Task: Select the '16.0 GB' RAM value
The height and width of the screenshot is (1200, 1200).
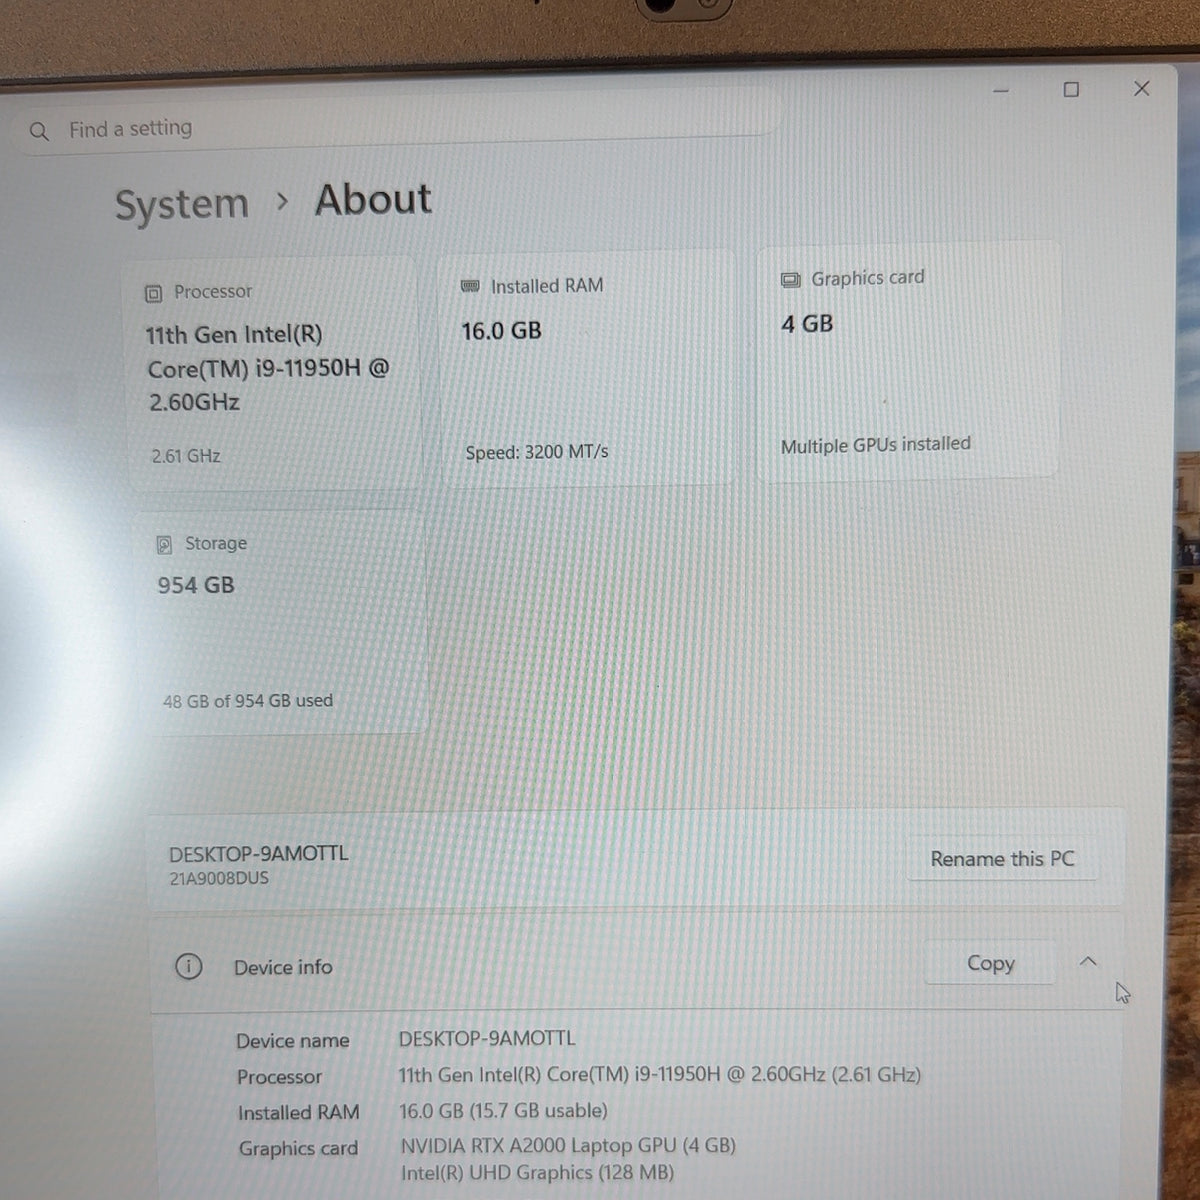Action: pyautogui.click(x=501, y=331)
